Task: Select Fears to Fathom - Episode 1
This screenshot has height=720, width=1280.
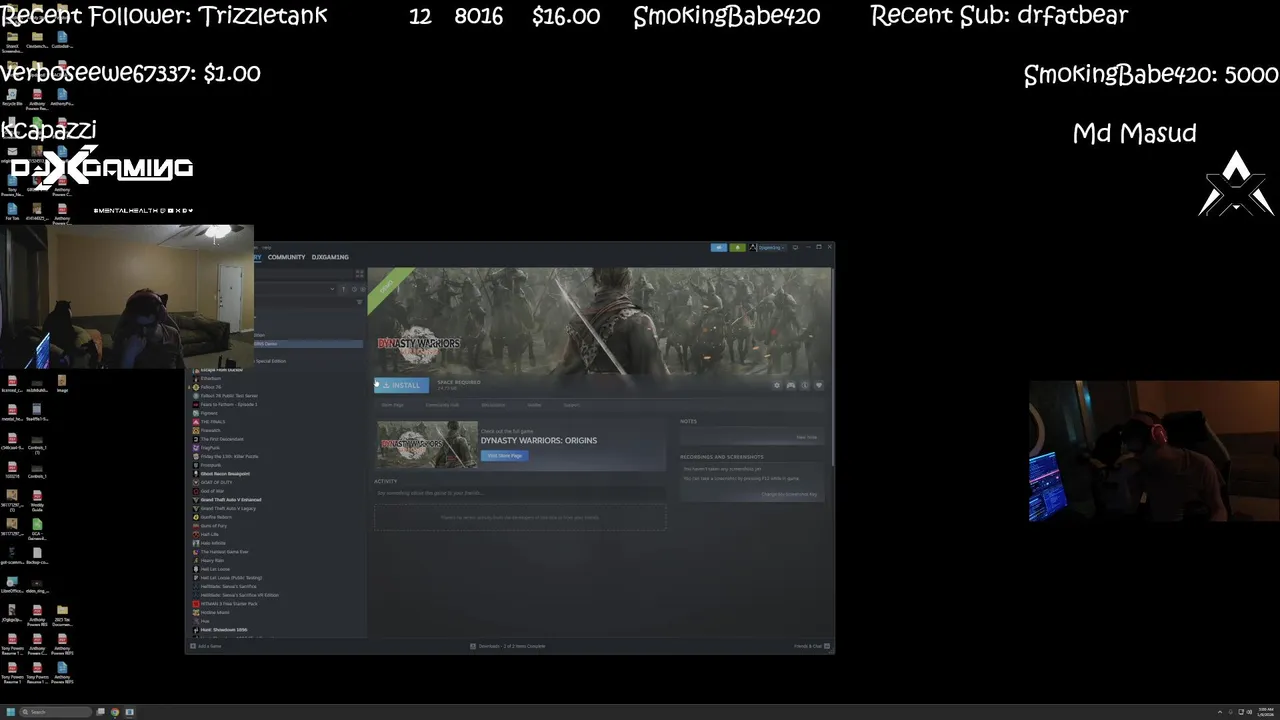Action: coord(228,404)
